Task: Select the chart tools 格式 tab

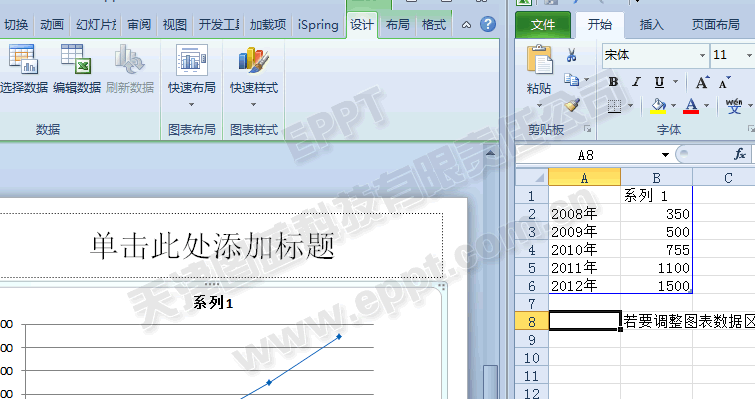Action: pyautogui.click(x=433, y=25)
